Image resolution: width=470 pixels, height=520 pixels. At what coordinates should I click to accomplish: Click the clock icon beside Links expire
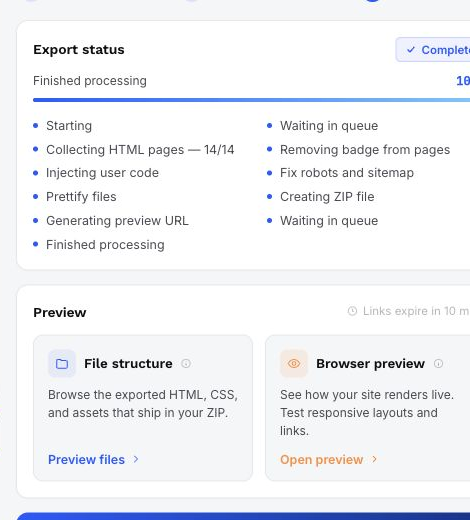[352, 311]
